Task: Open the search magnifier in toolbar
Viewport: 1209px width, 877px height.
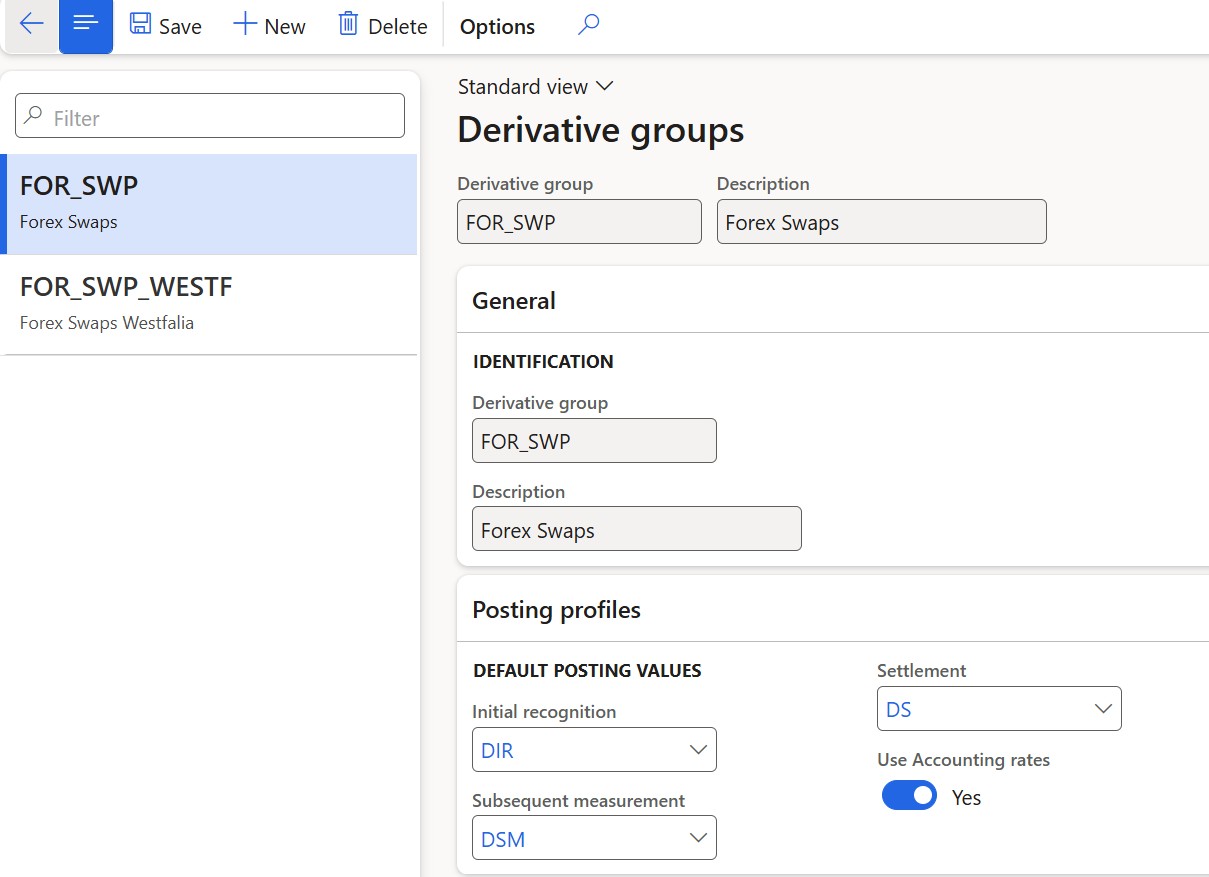Action: 589,25
